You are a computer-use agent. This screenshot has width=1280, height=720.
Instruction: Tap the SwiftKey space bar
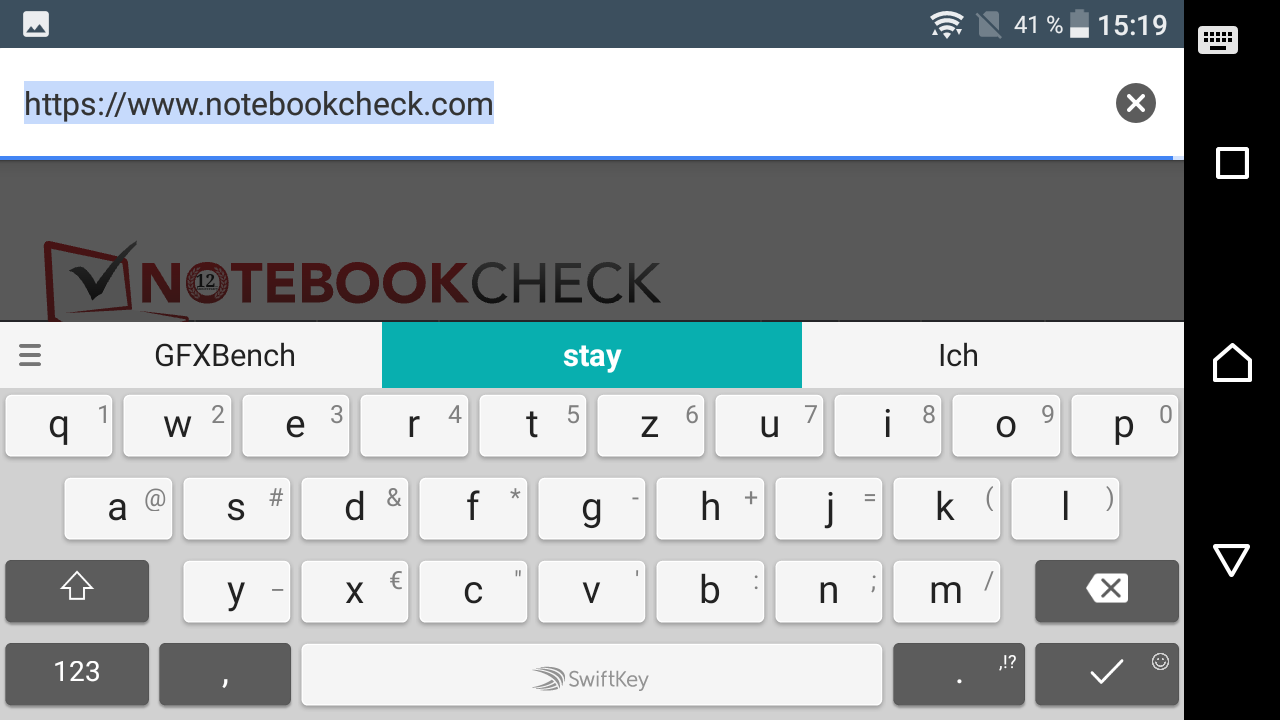click(x=592, y=673)
